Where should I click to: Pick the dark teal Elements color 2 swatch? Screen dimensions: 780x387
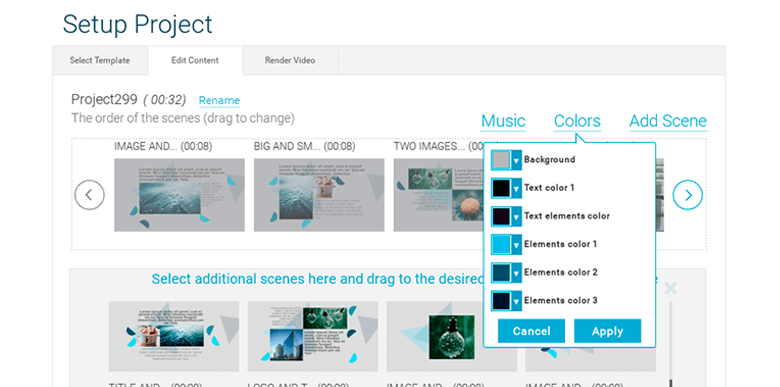click(x=501, y=273)
